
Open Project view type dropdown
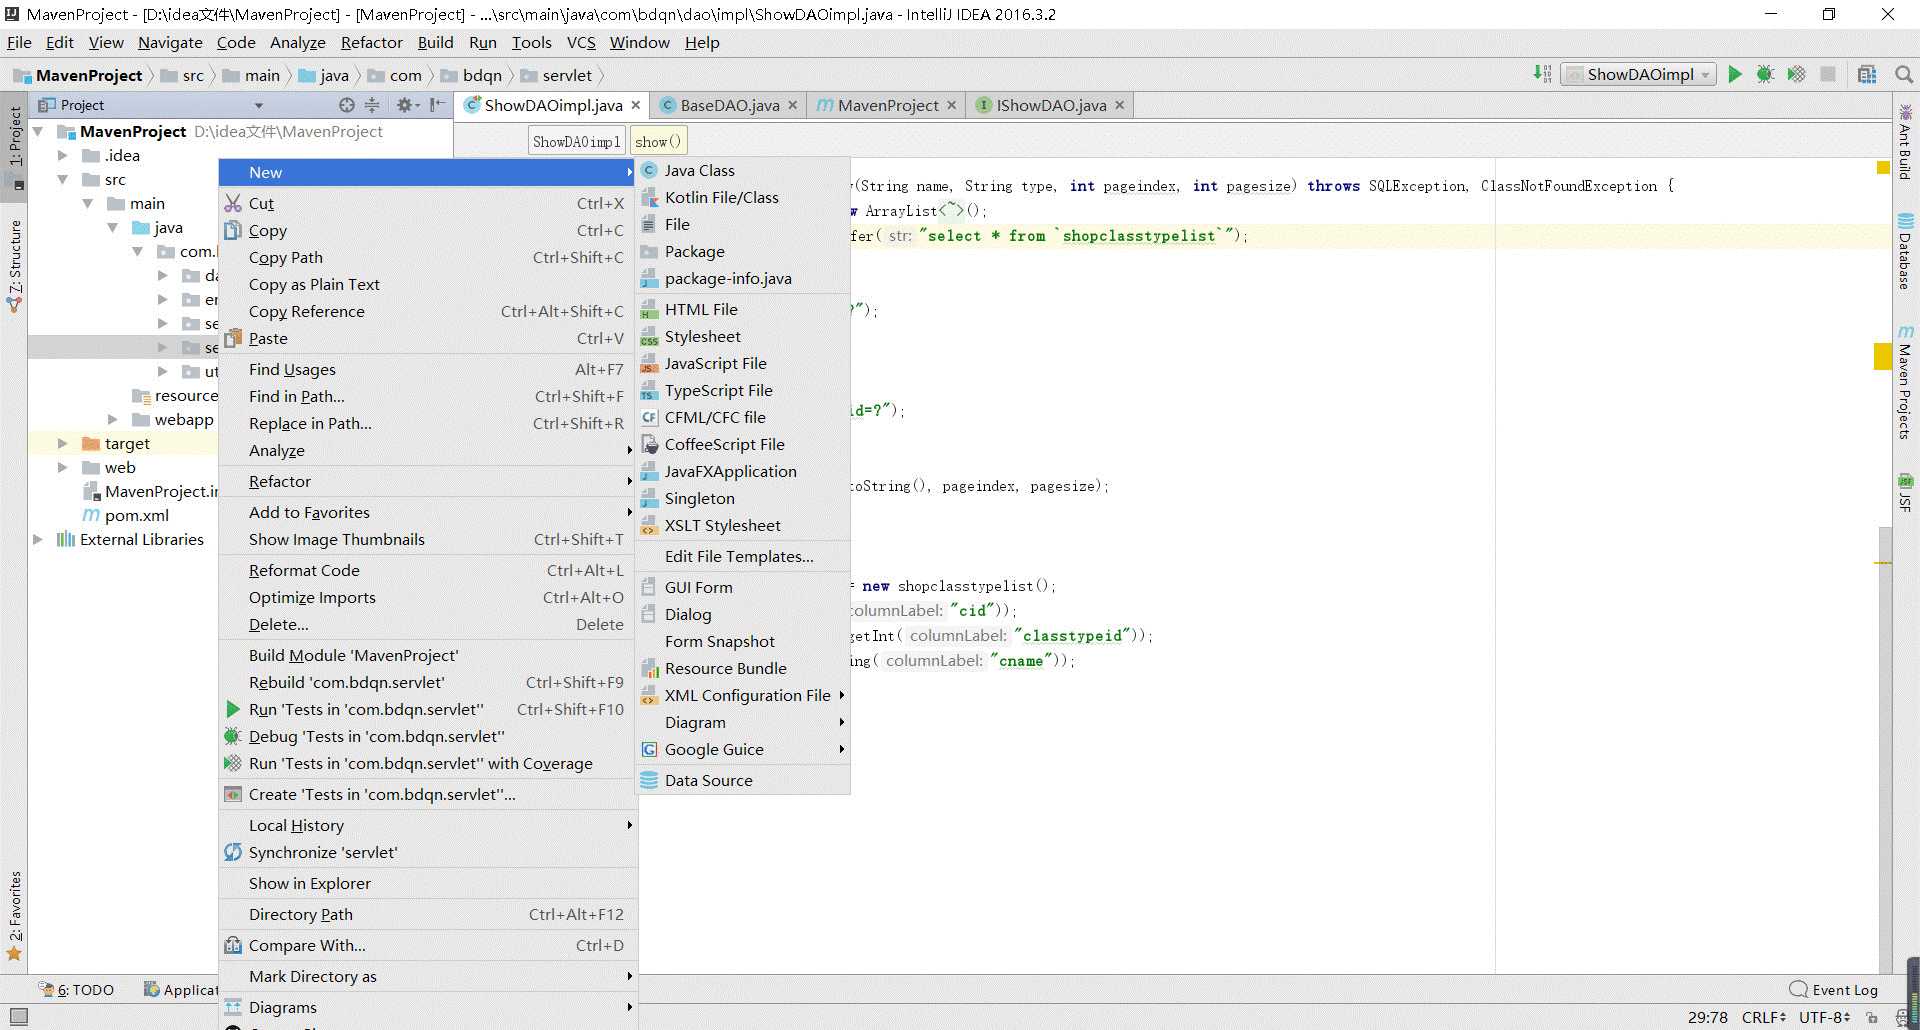click(258, 105)
